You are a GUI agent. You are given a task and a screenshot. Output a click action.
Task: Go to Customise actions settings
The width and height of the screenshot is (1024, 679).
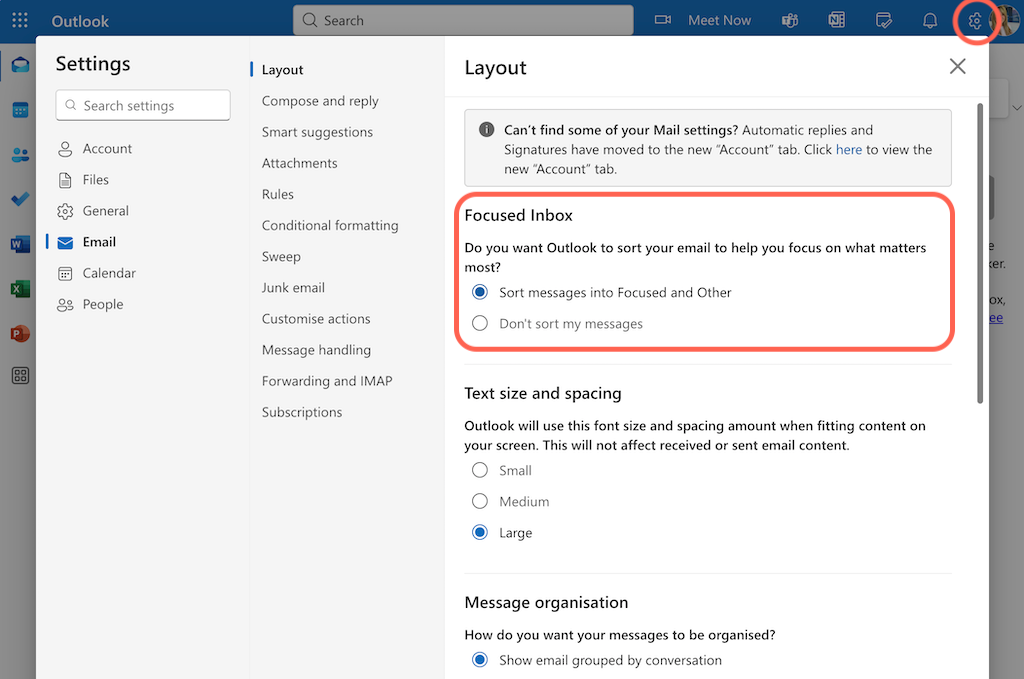(316, 319)
